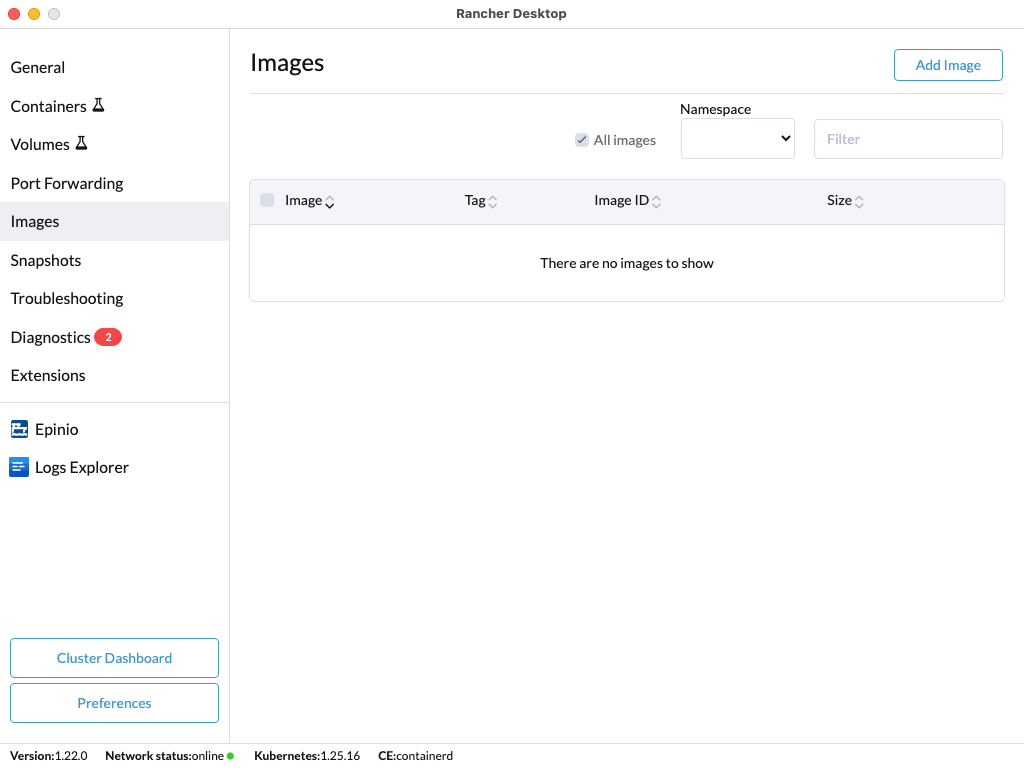Image resolution: width=1024 pixels, height=768 pixels.
Task: Check the select-all images table checkbox
Action: point(267,200)
